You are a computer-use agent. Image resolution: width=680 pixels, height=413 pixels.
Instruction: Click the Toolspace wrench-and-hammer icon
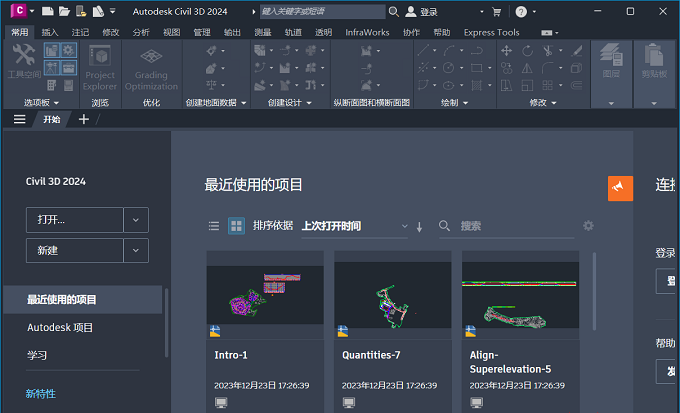[x=23, y=55]
